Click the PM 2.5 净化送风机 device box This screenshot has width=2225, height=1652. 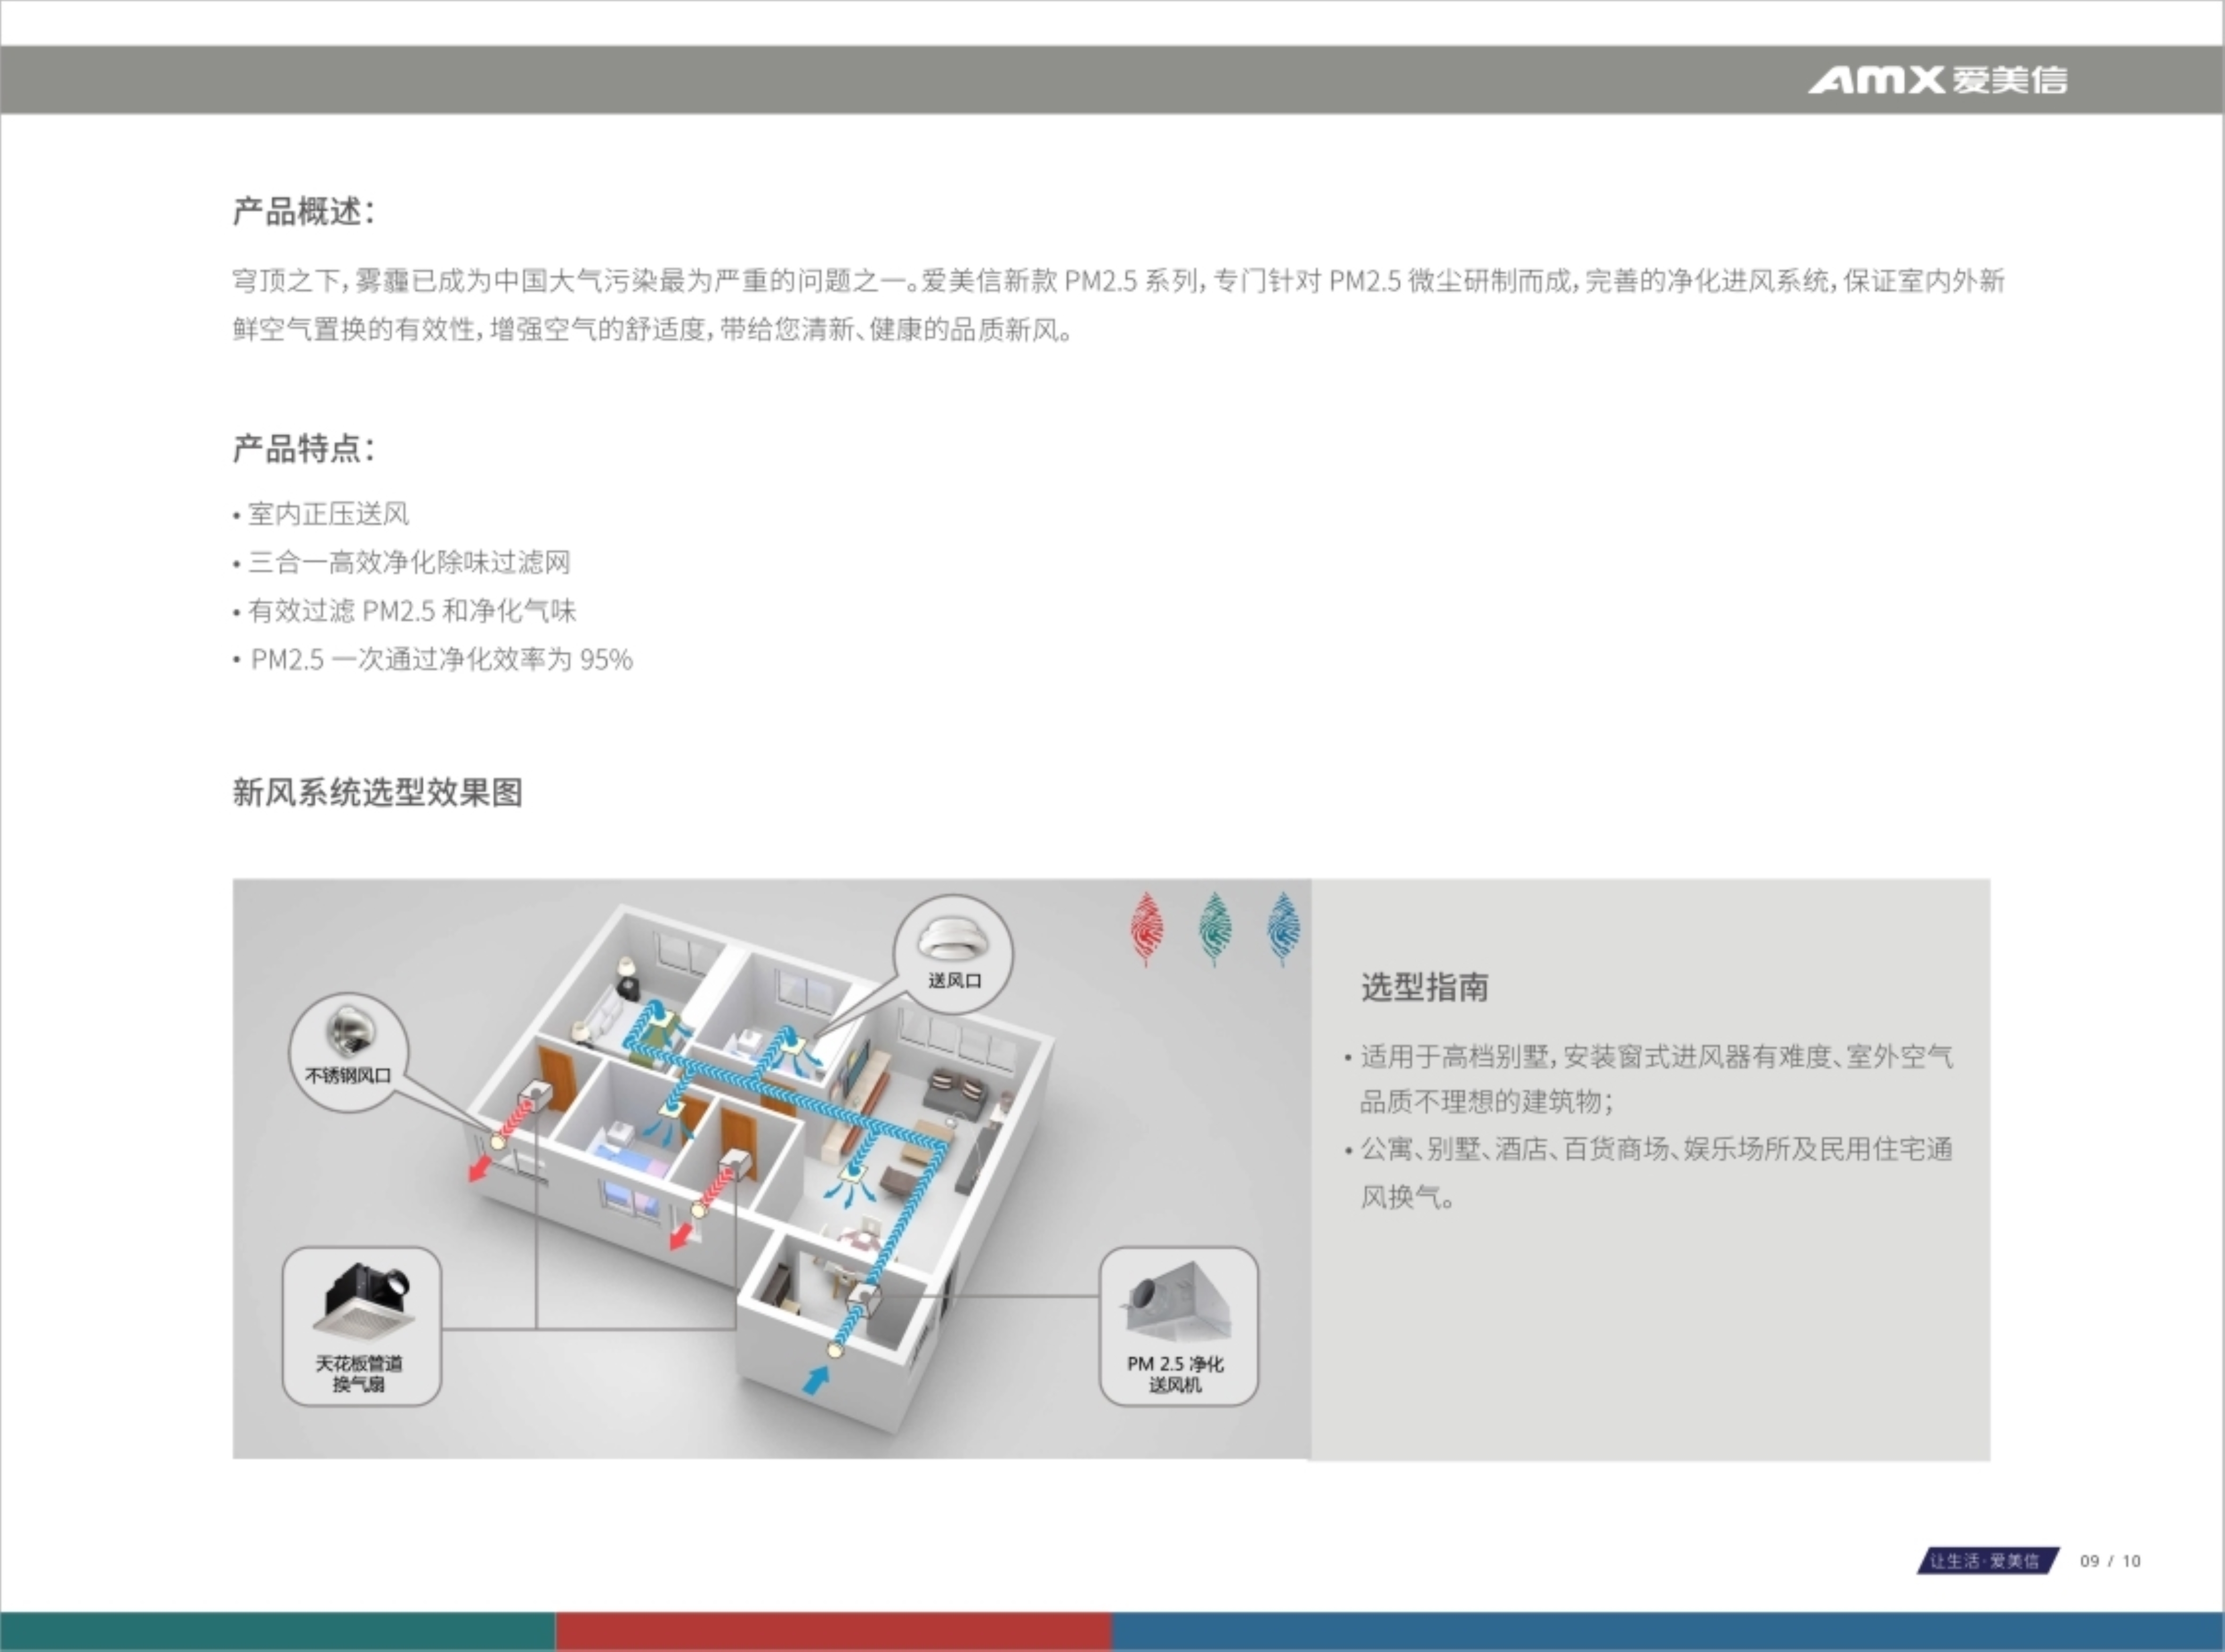[1178, 1326]
